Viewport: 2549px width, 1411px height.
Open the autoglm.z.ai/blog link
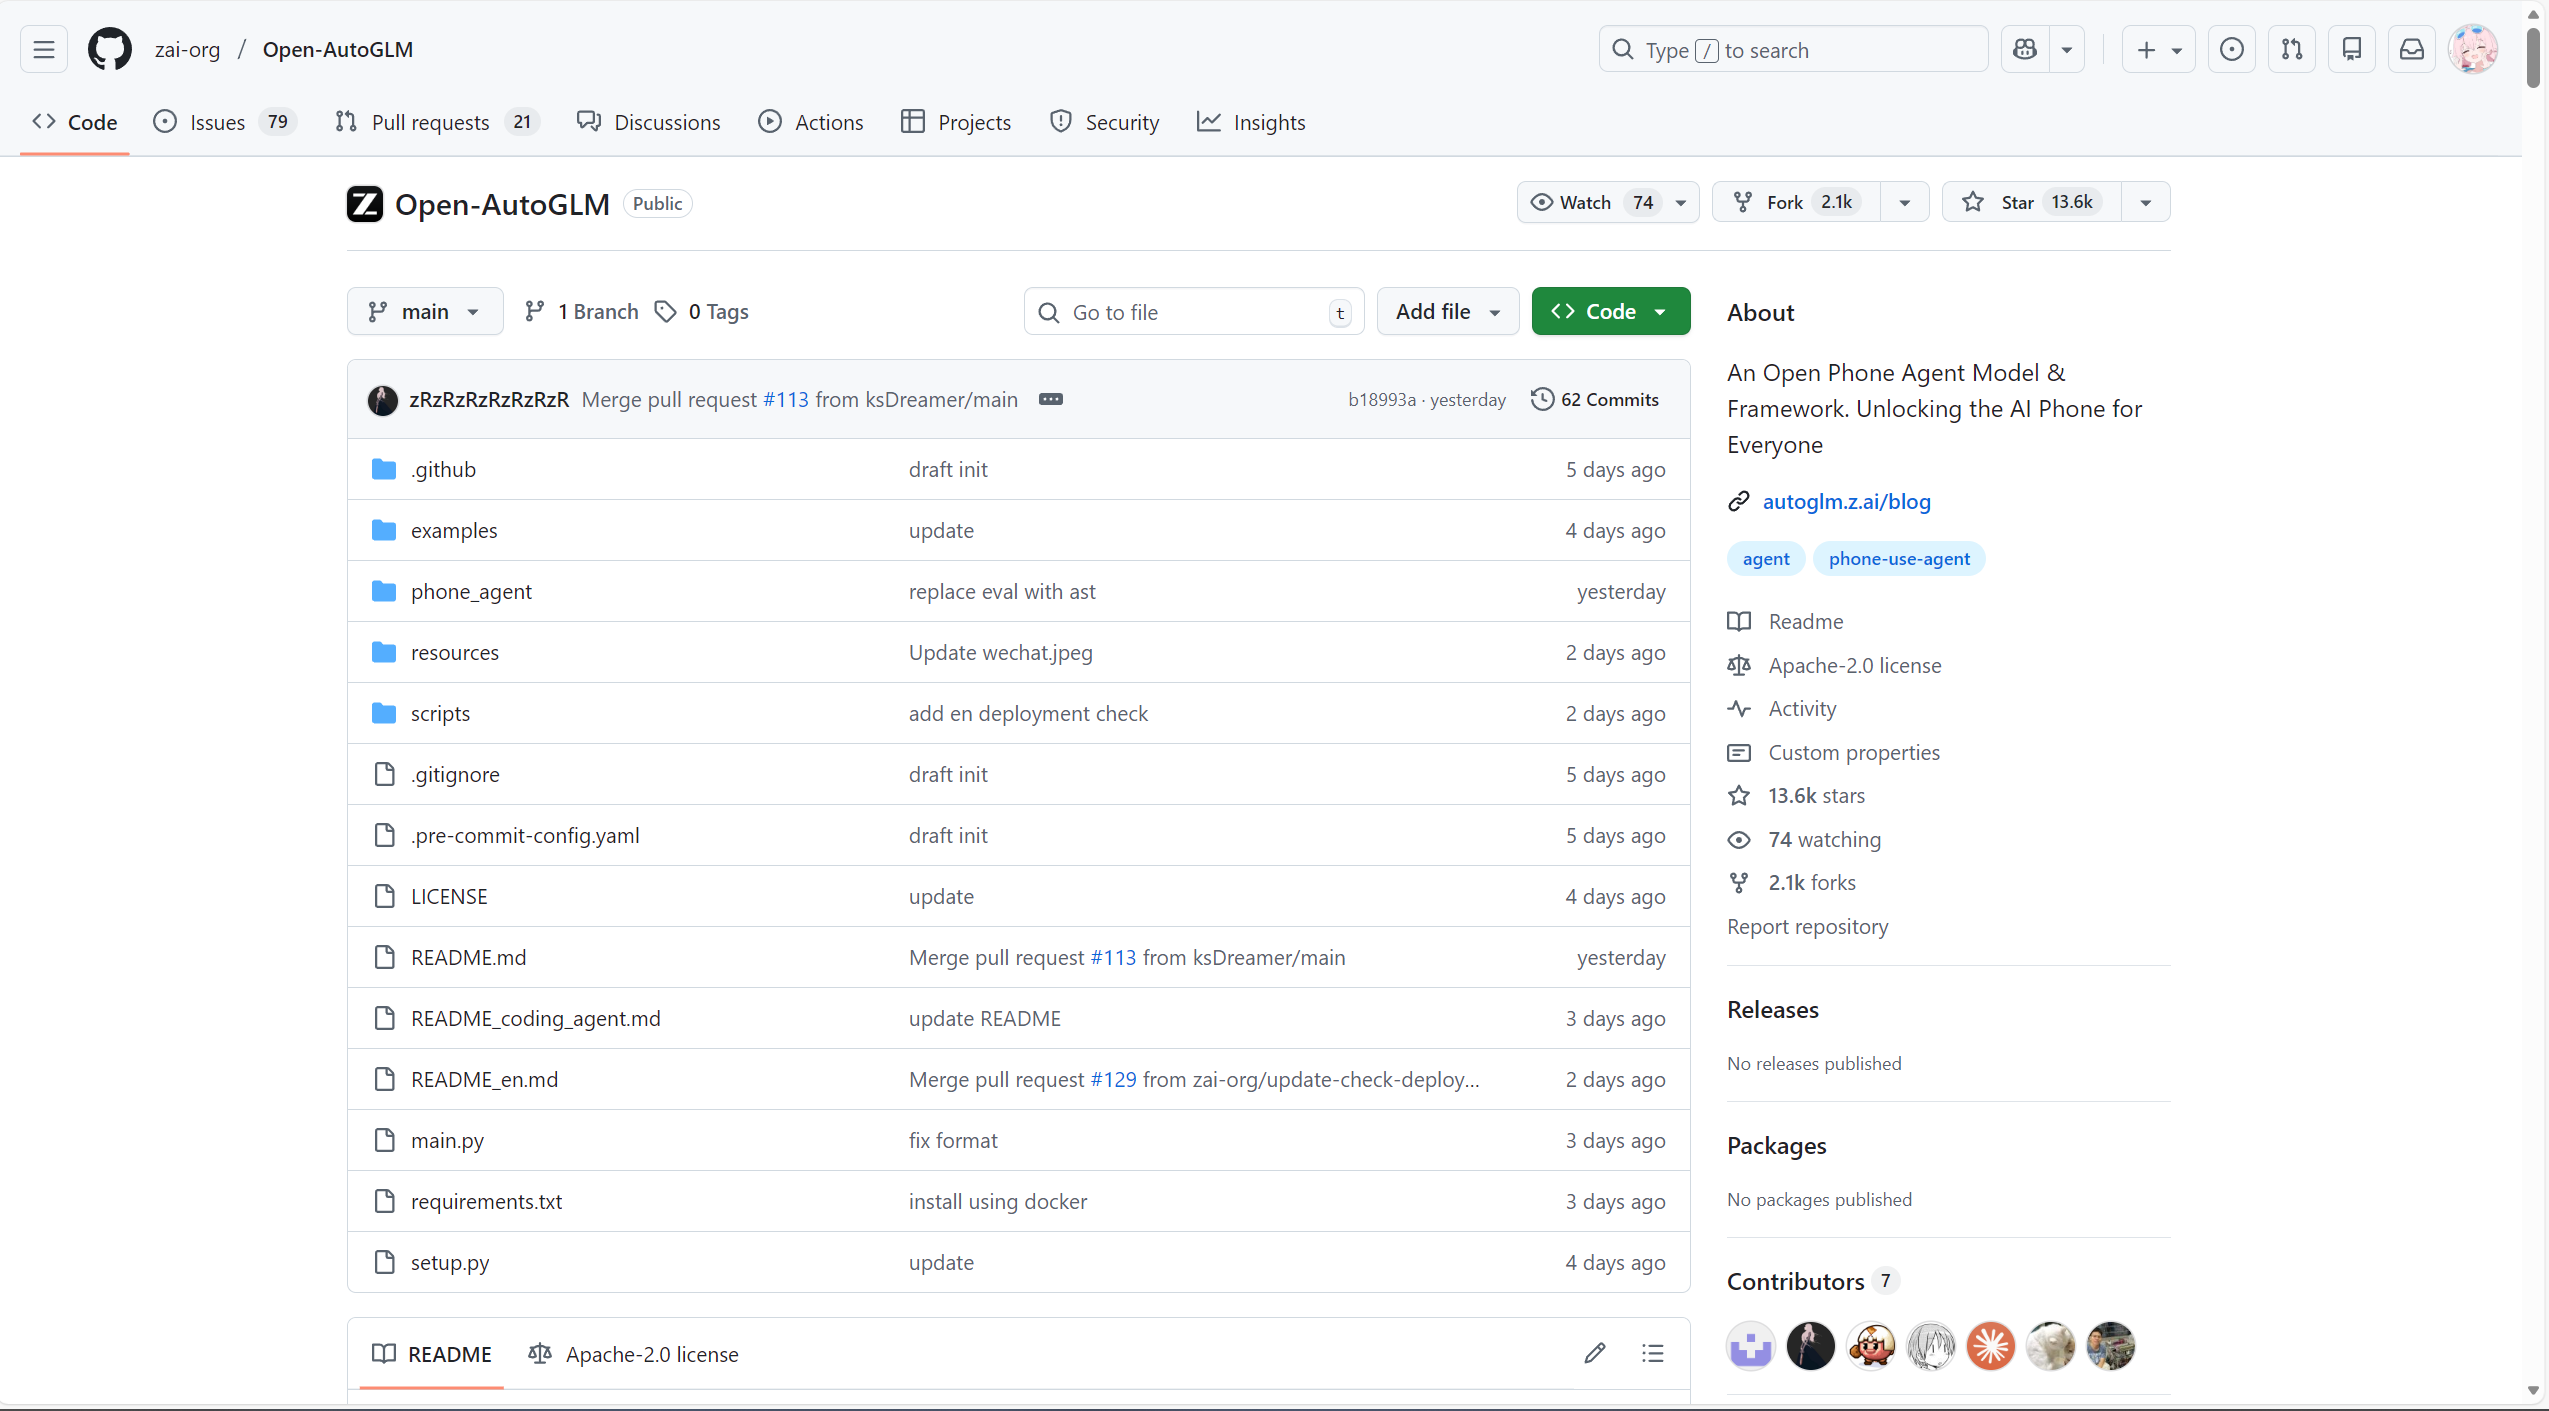[1846, 501]
